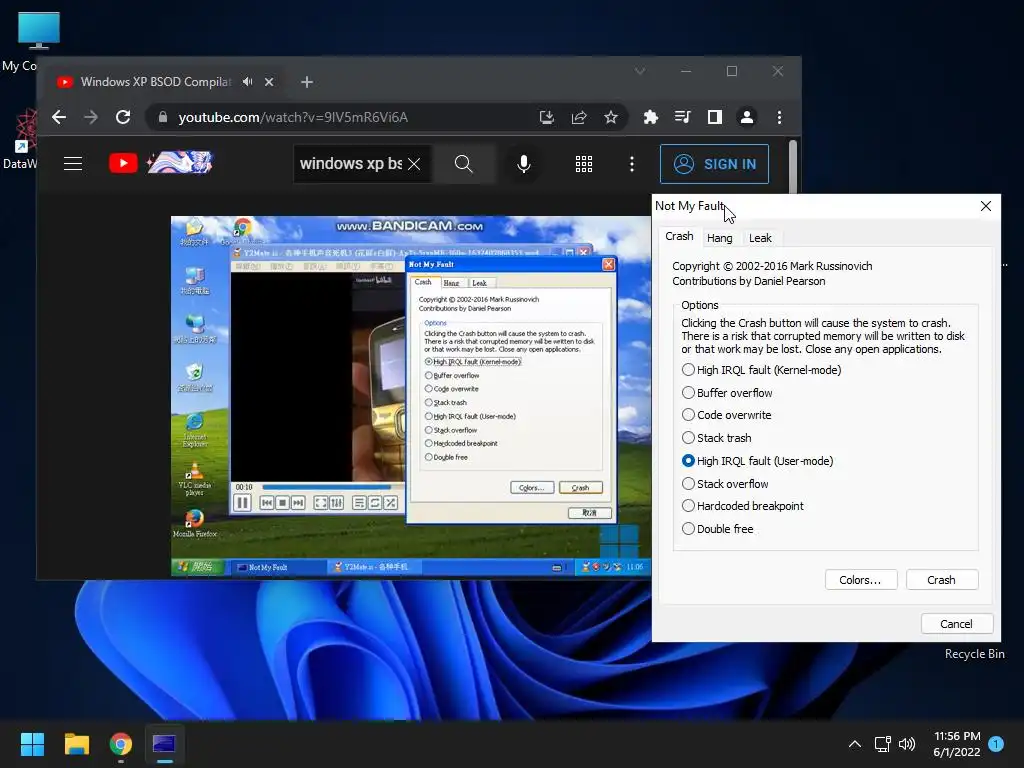Screen dimensions: 1024x768
Task: Click the site lock icon in address bar
Action: [x=163, y=117]
